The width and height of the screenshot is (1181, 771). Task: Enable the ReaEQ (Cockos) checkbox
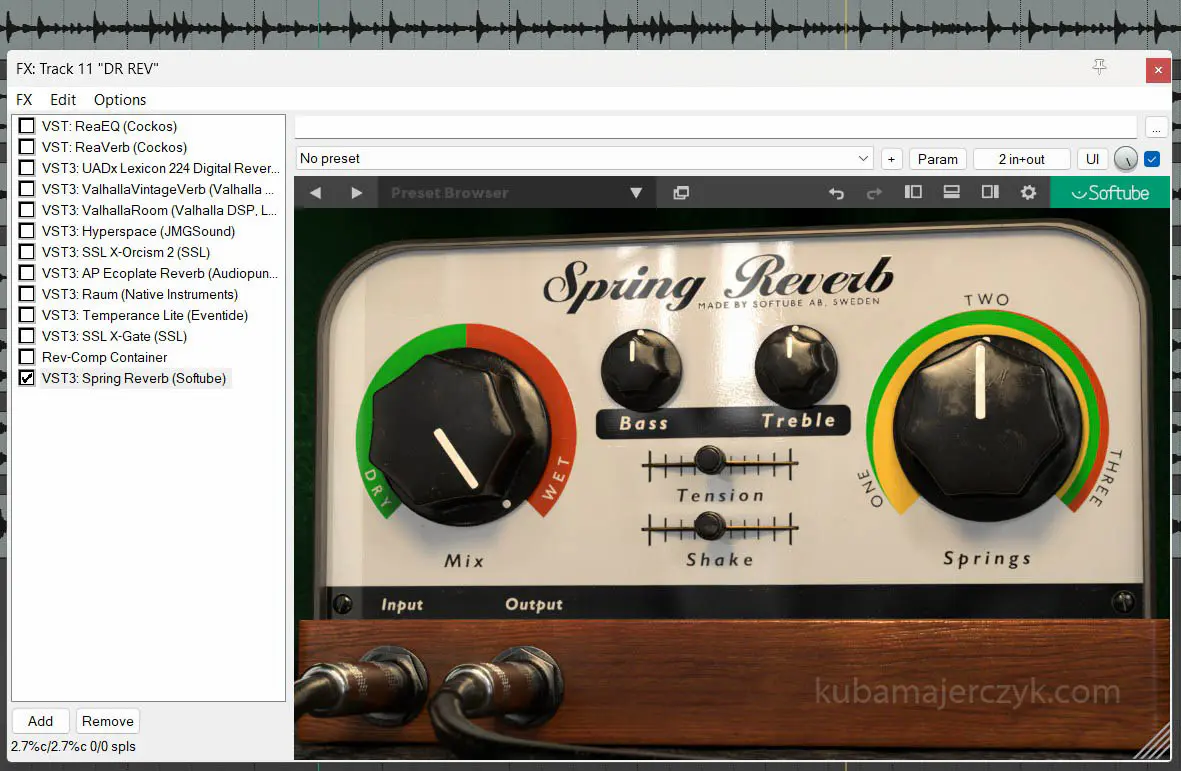pyautogui.click(x=27, y=126)
